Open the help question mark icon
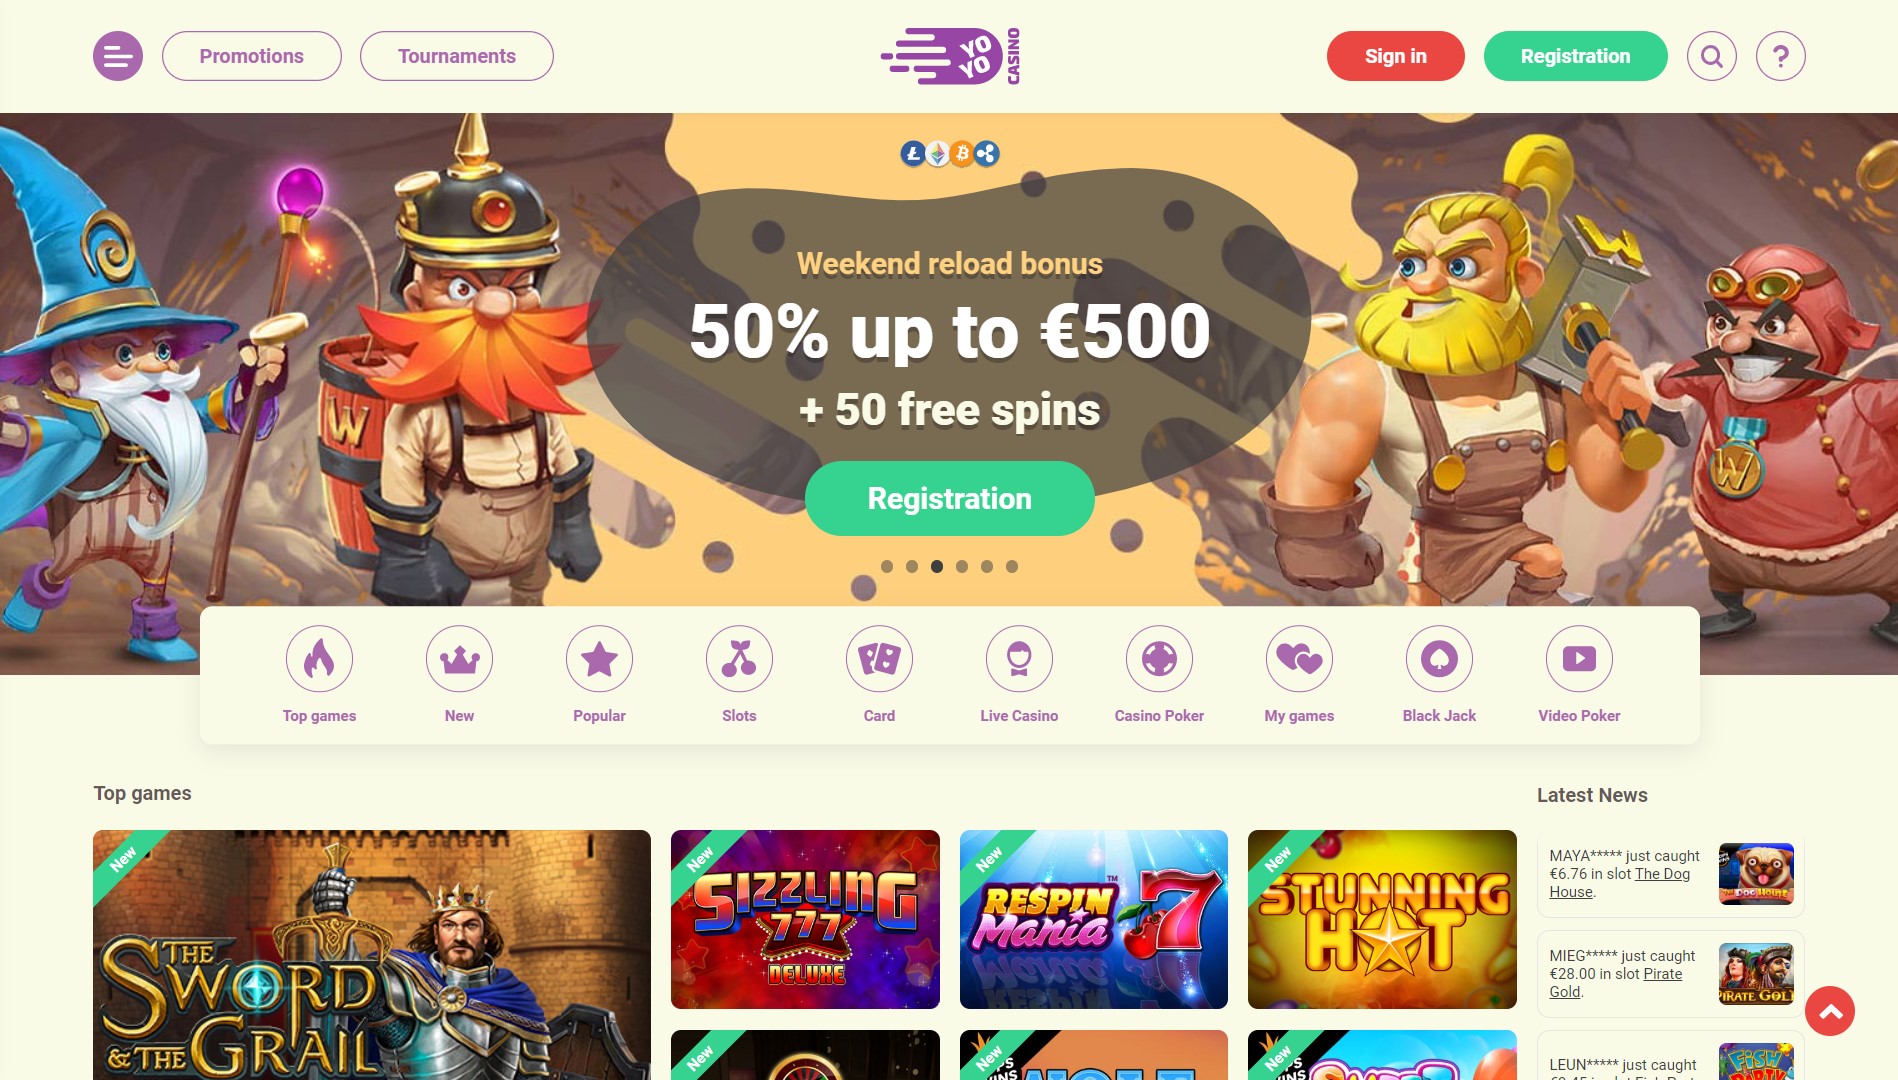The image size is (1898, 1080). tap(1780, 56)
